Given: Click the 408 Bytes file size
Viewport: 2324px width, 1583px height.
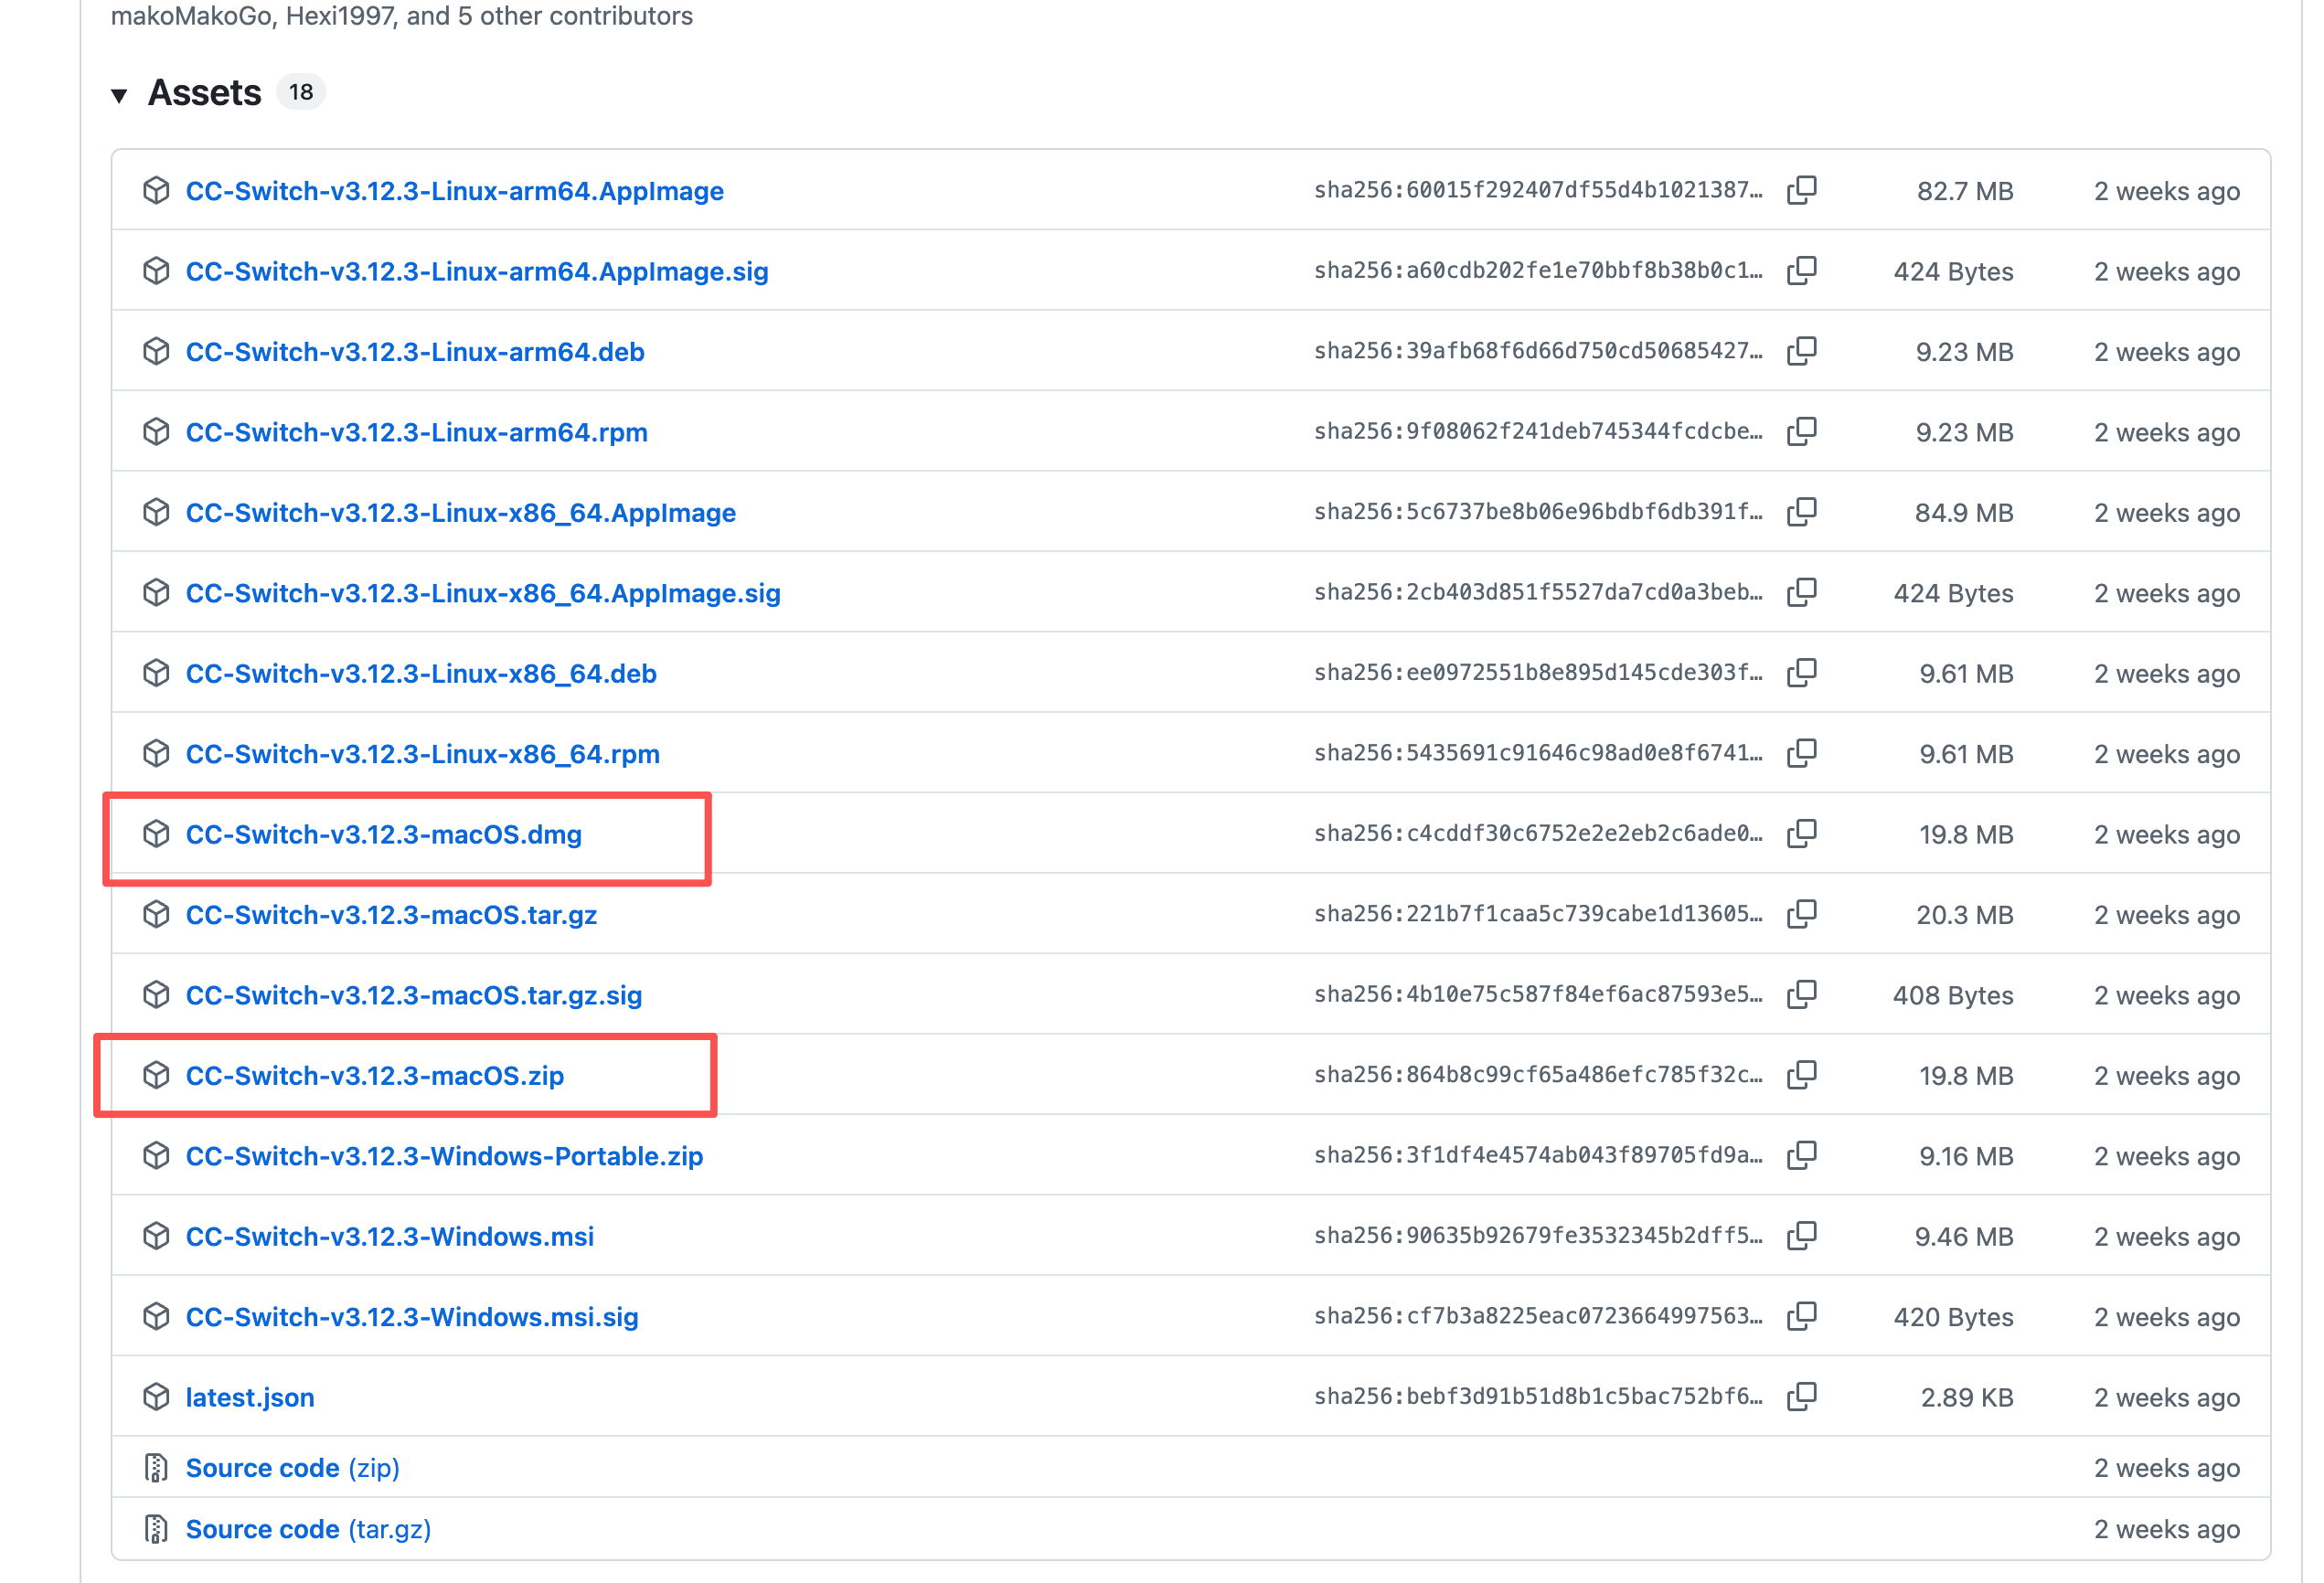Looking at the screenshot, I should 1953,996.
